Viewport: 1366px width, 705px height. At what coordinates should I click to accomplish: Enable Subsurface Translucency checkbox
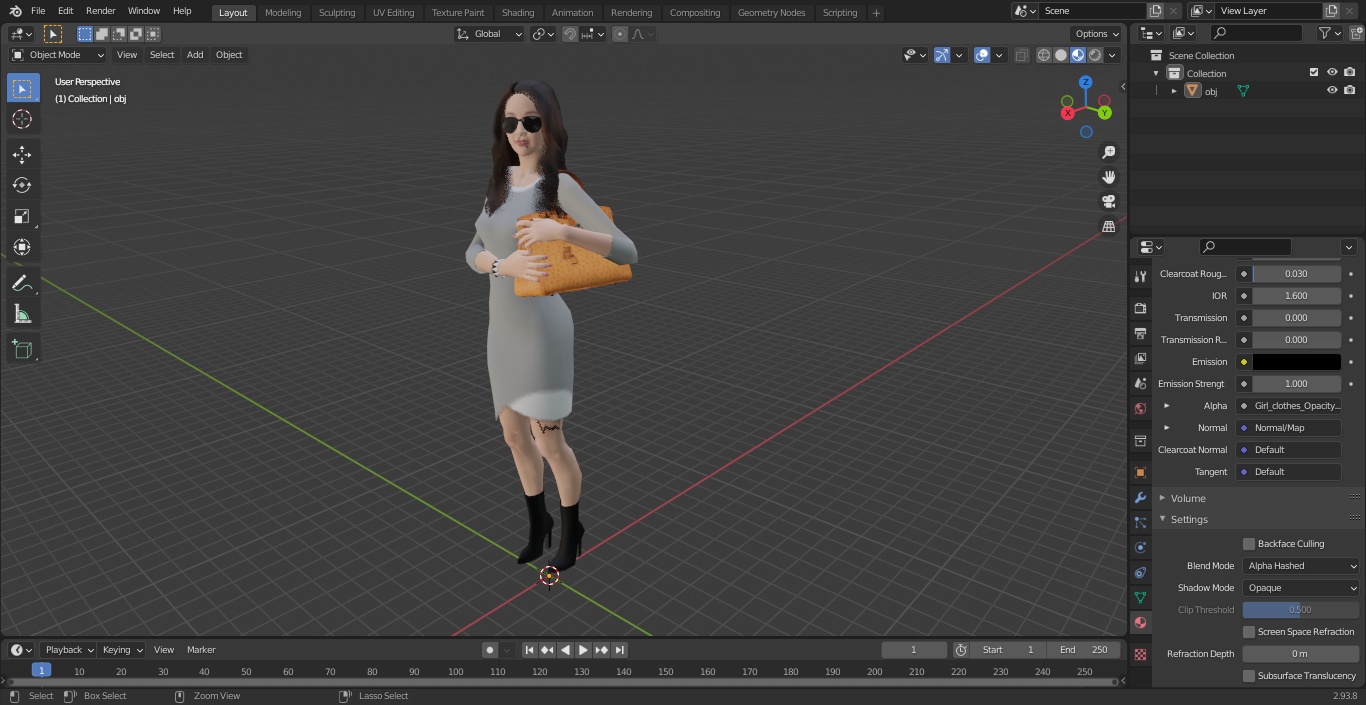click(1249, 676)
